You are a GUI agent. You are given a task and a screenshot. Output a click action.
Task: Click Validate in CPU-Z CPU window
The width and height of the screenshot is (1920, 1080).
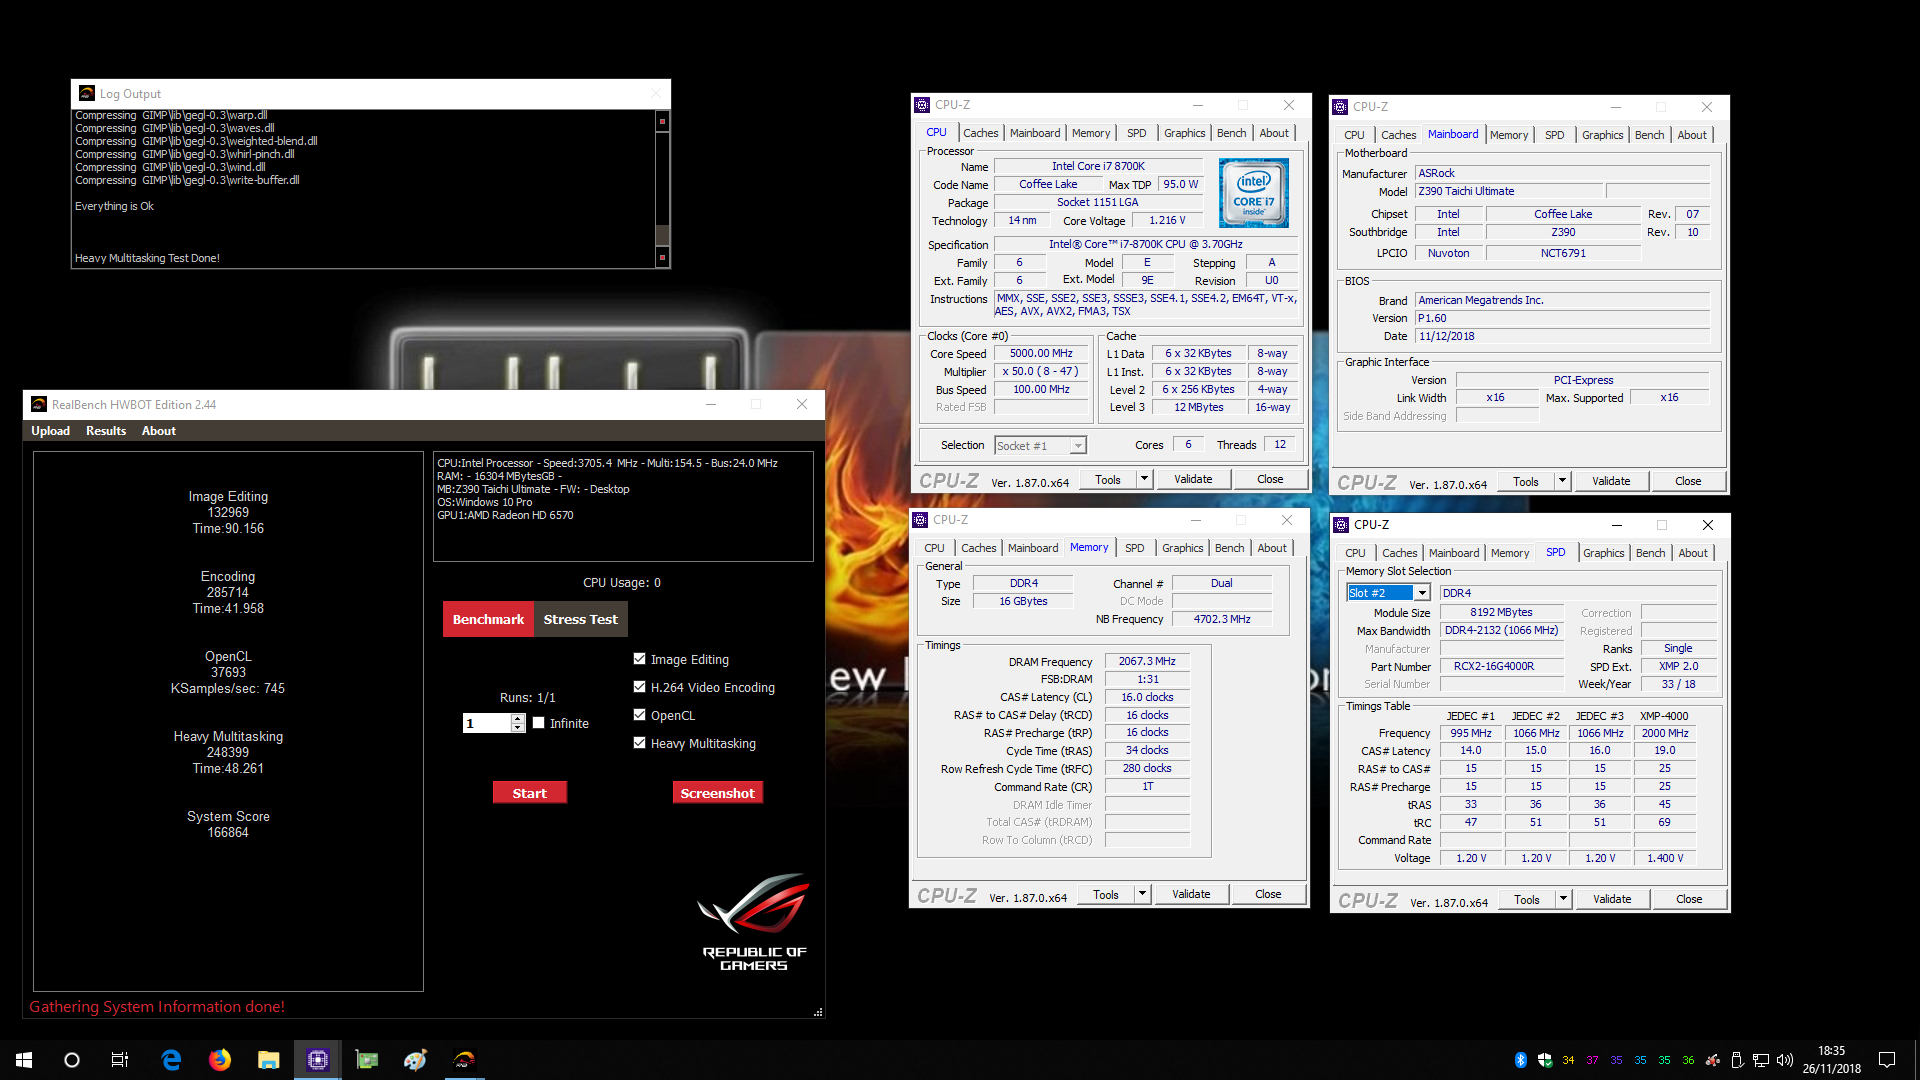(x=1193, y=479)
